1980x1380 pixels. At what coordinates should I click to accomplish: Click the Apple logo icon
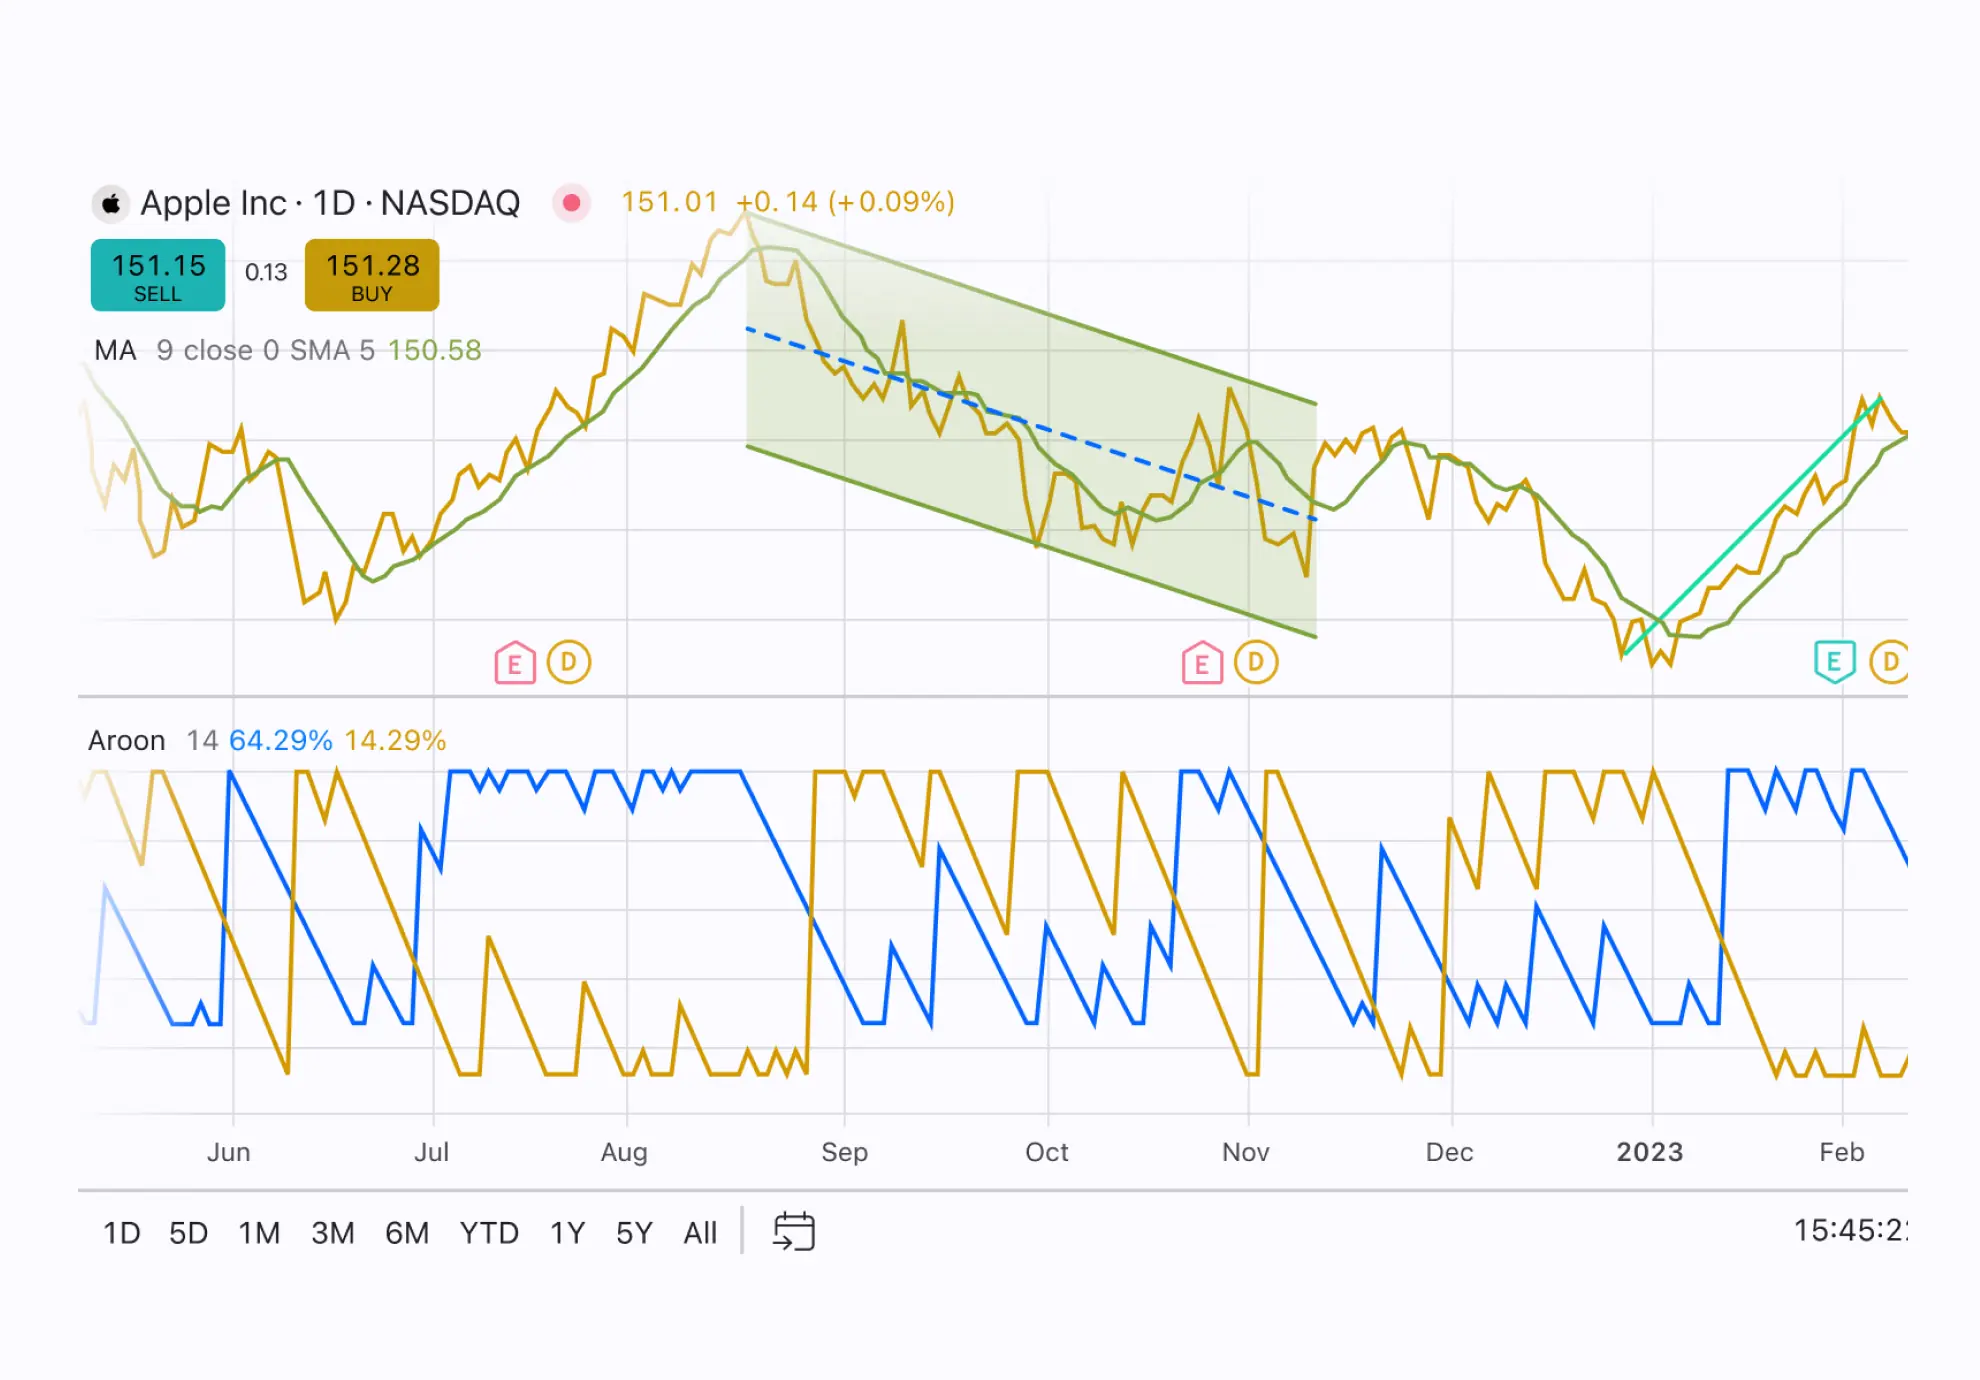pos(111,203)
